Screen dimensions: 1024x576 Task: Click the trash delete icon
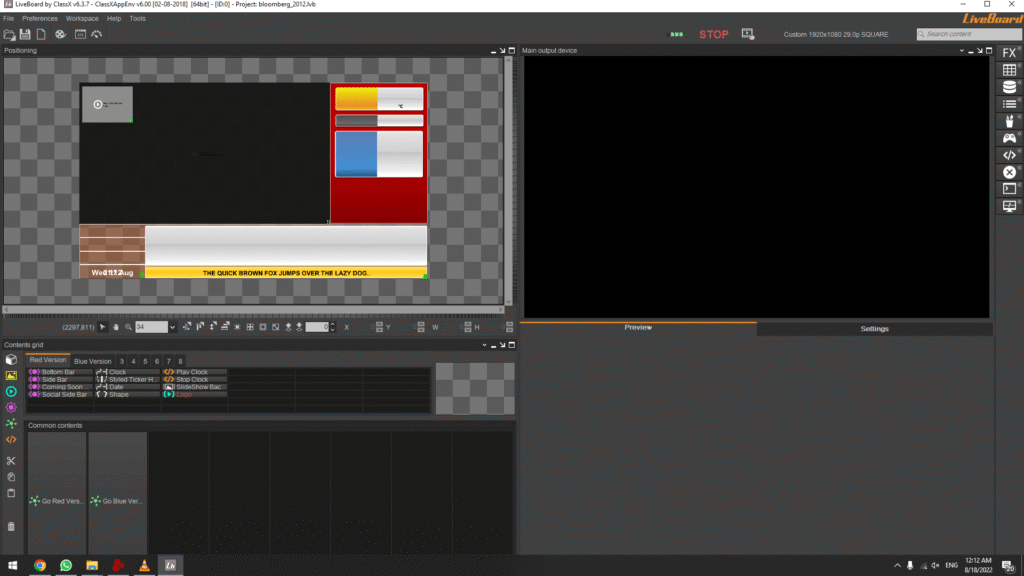coord(11,526)
